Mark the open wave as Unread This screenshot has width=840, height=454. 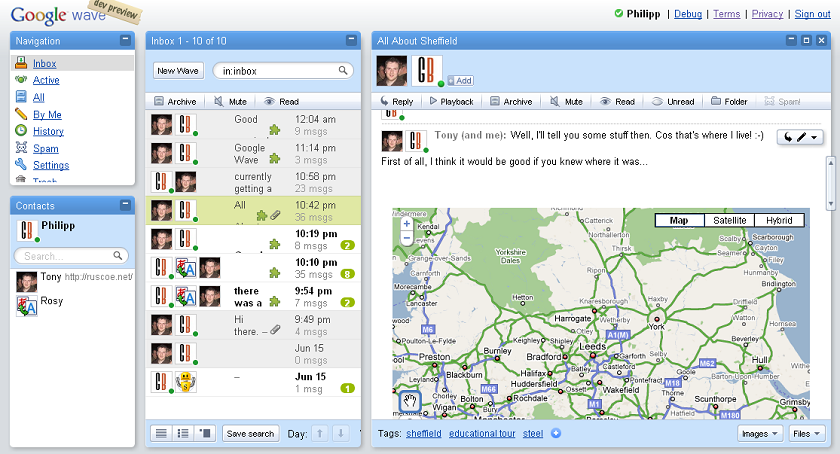tap(673, 101)
